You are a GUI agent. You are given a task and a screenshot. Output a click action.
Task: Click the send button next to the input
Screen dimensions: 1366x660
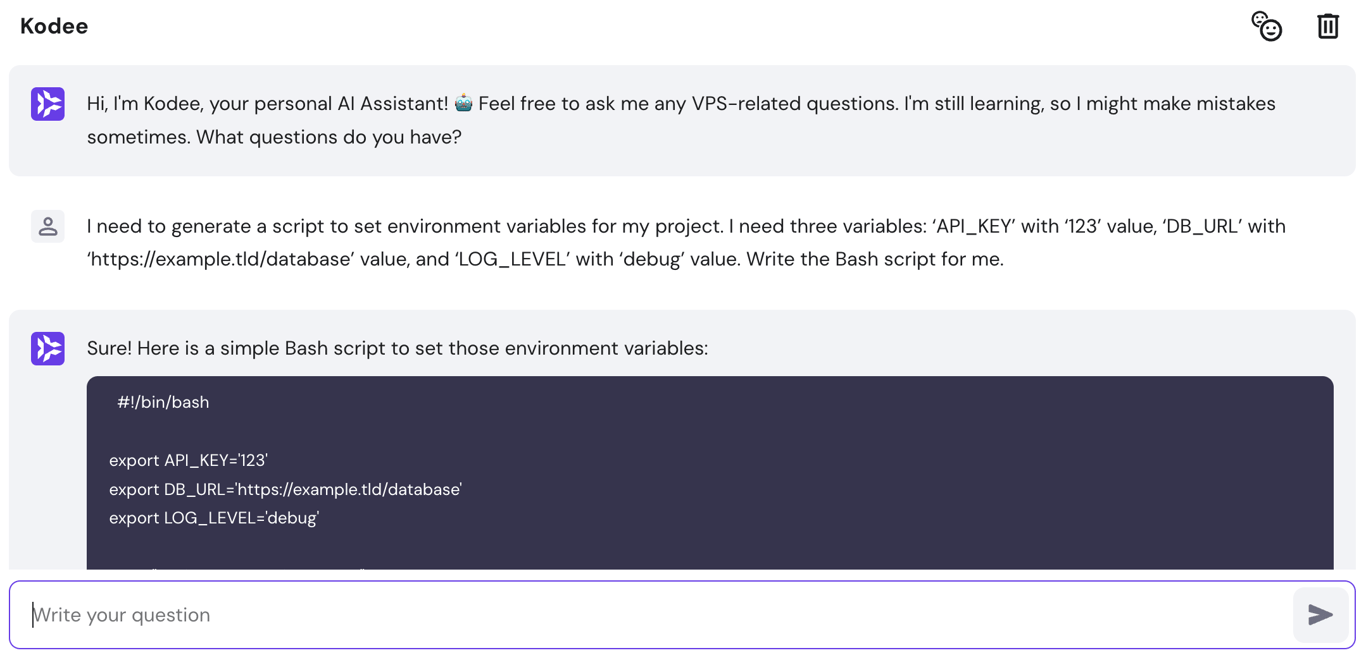[1321, 614]
